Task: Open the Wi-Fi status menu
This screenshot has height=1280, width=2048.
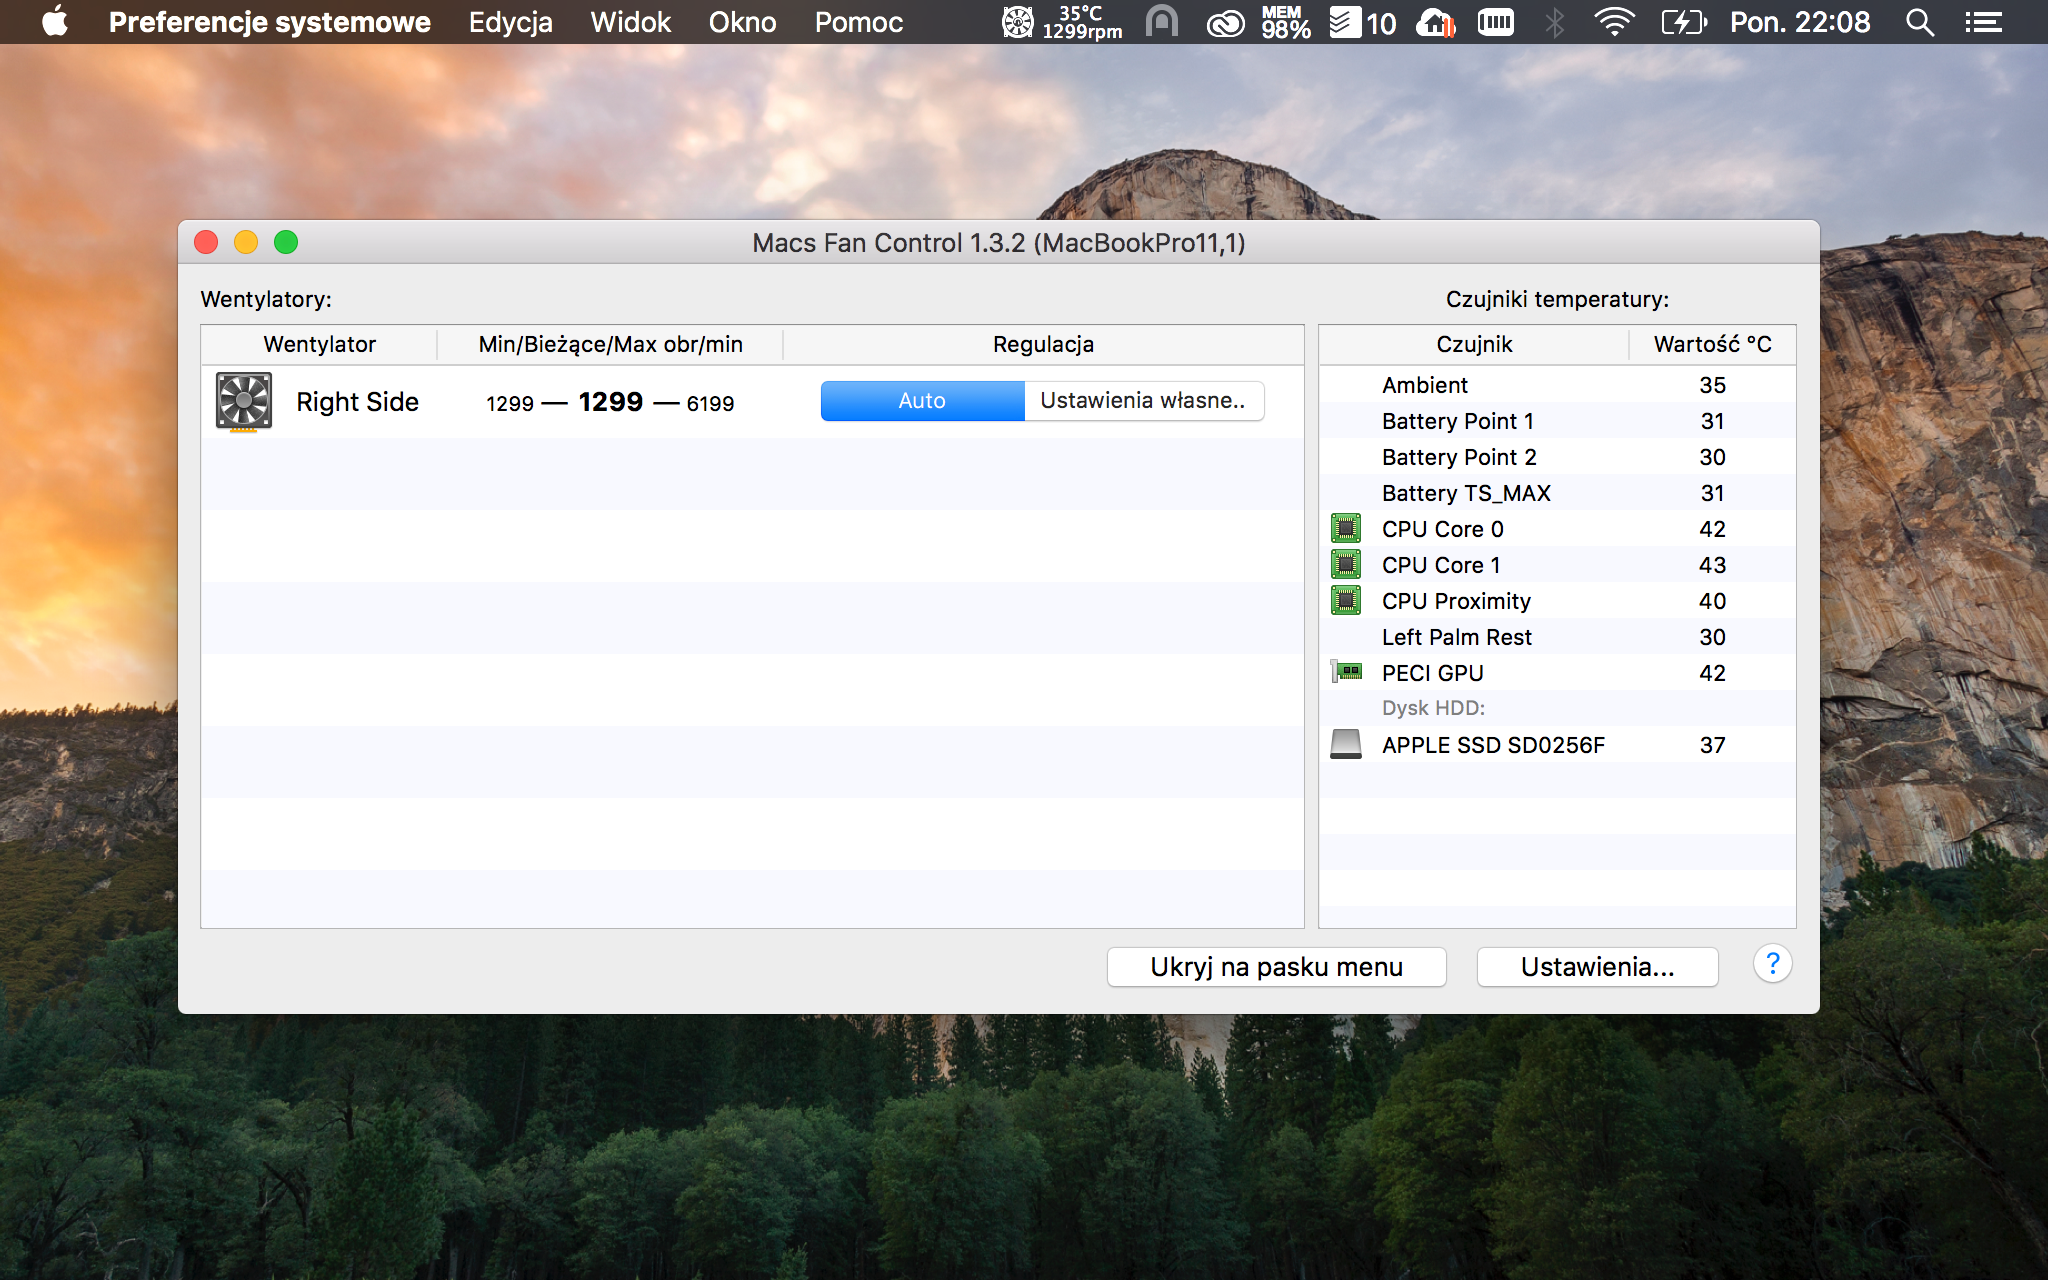Action: coord(1614,22)
